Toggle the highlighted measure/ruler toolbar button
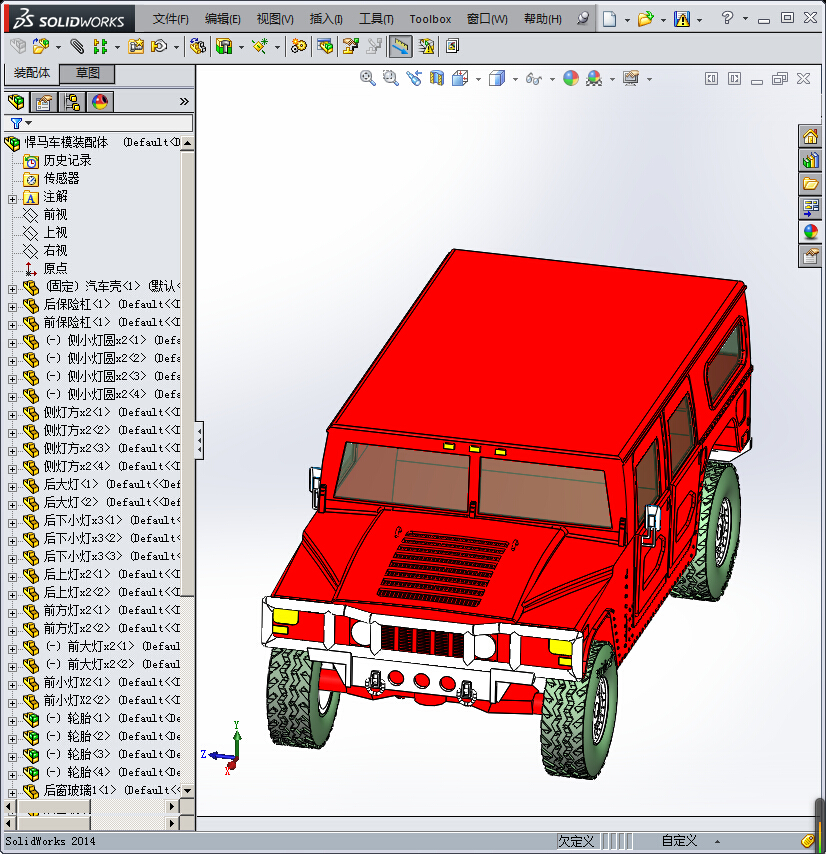The height and width of the screenshot is (854, 826). 400,46
